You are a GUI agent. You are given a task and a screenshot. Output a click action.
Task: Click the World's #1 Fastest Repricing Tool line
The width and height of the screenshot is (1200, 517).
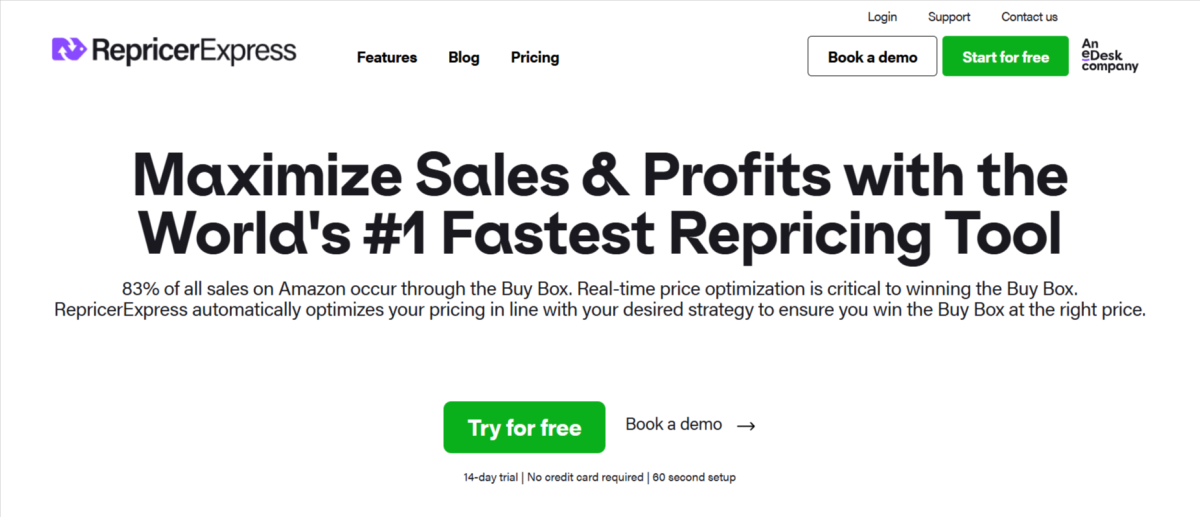600,234
